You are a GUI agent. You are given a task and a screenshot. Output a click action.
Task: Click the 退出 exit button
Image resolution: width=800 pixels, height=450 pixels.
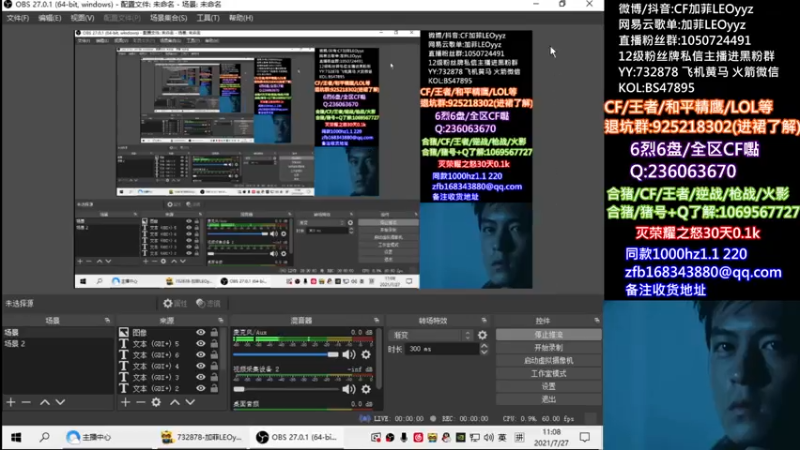click(548, 399)
